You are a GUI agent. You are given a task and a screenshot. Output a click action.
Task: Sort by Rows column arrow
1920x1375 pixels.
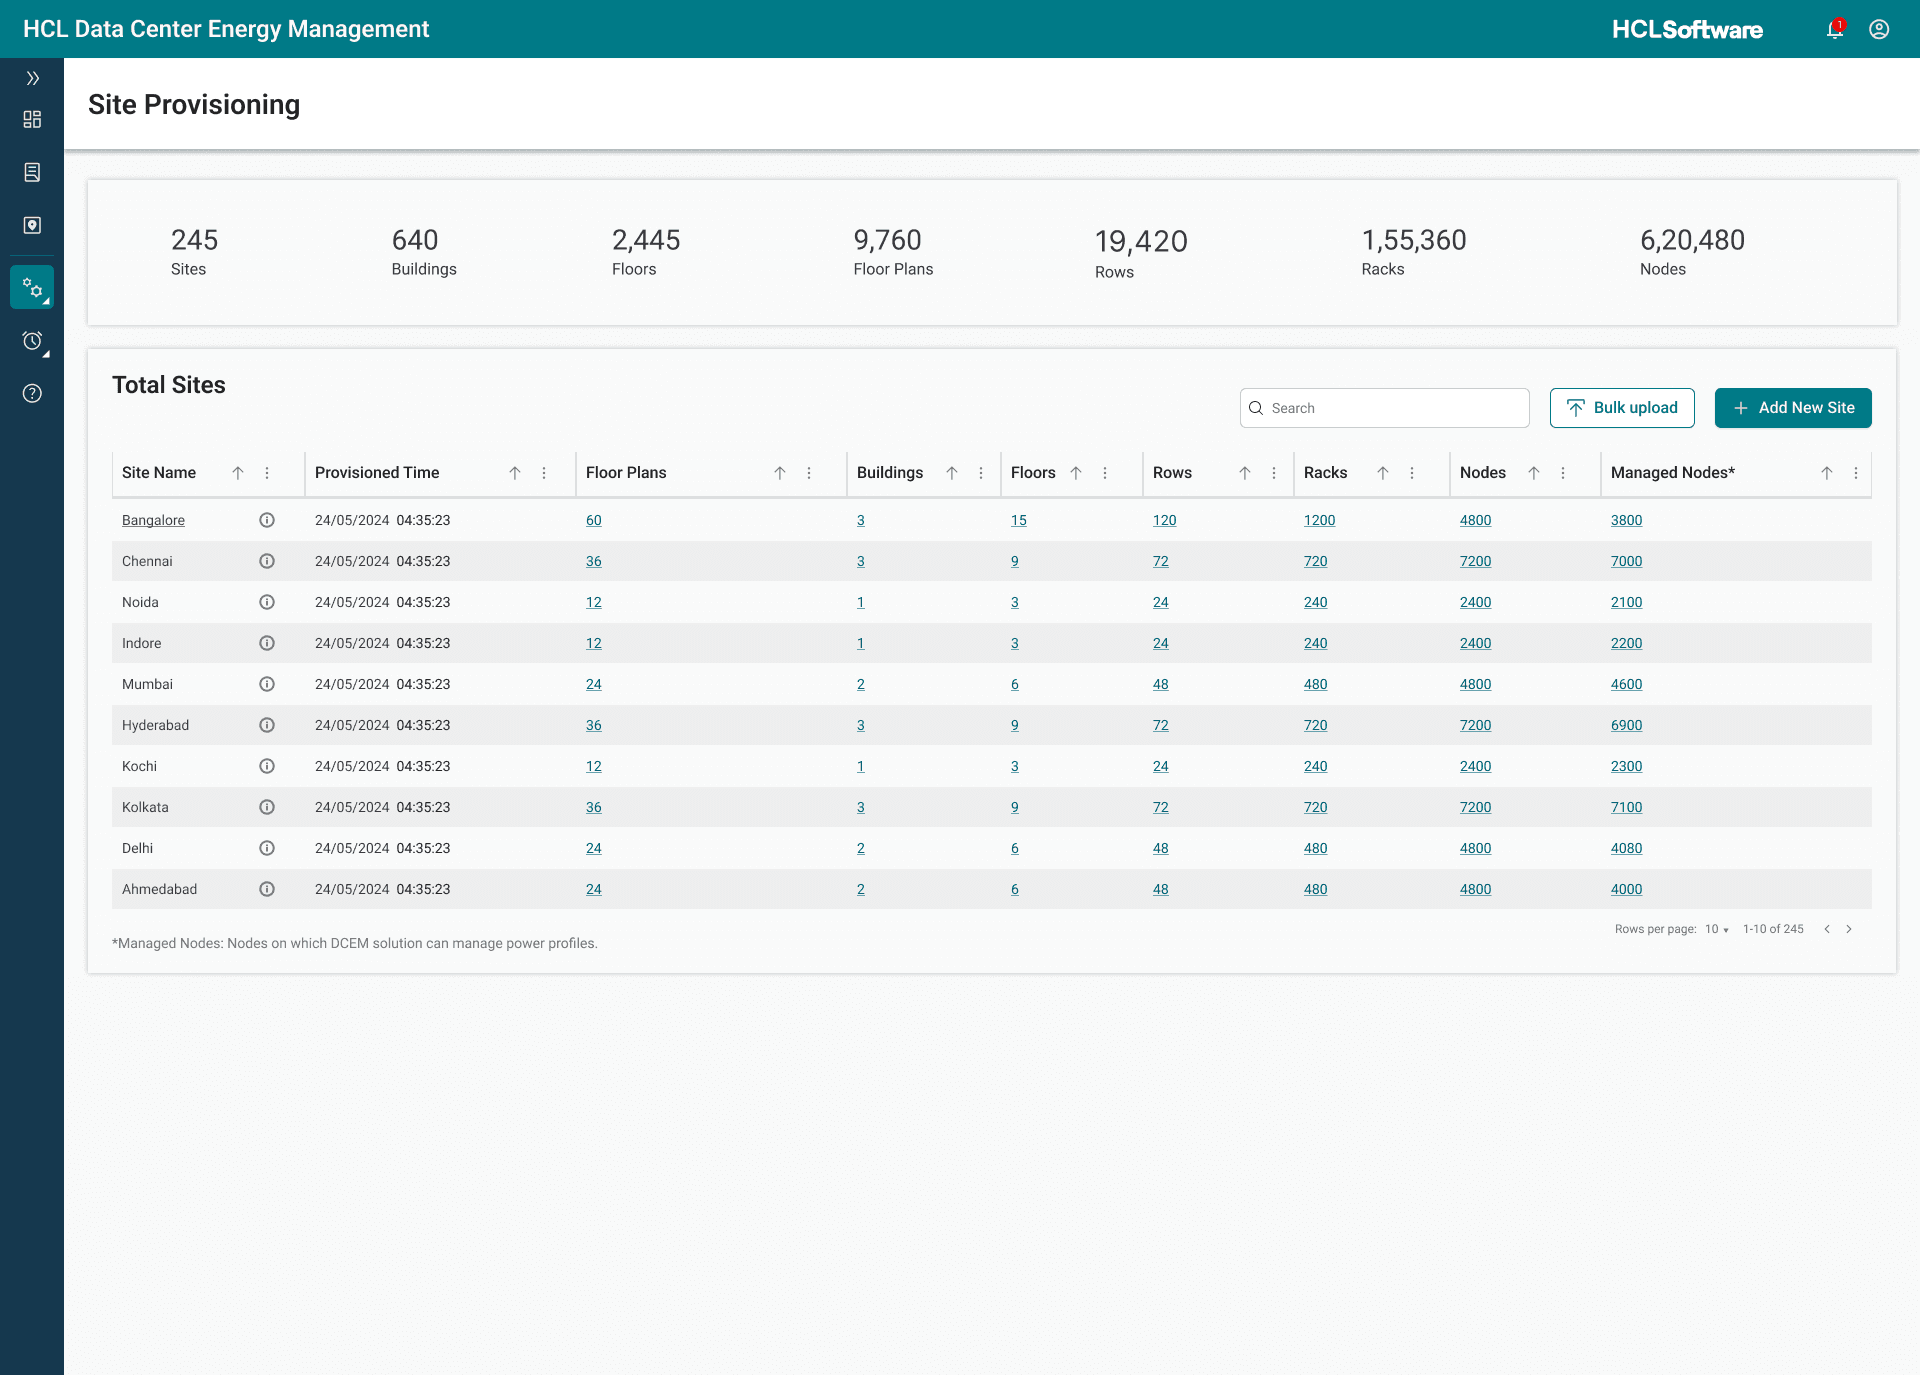tap(1245, 473)
